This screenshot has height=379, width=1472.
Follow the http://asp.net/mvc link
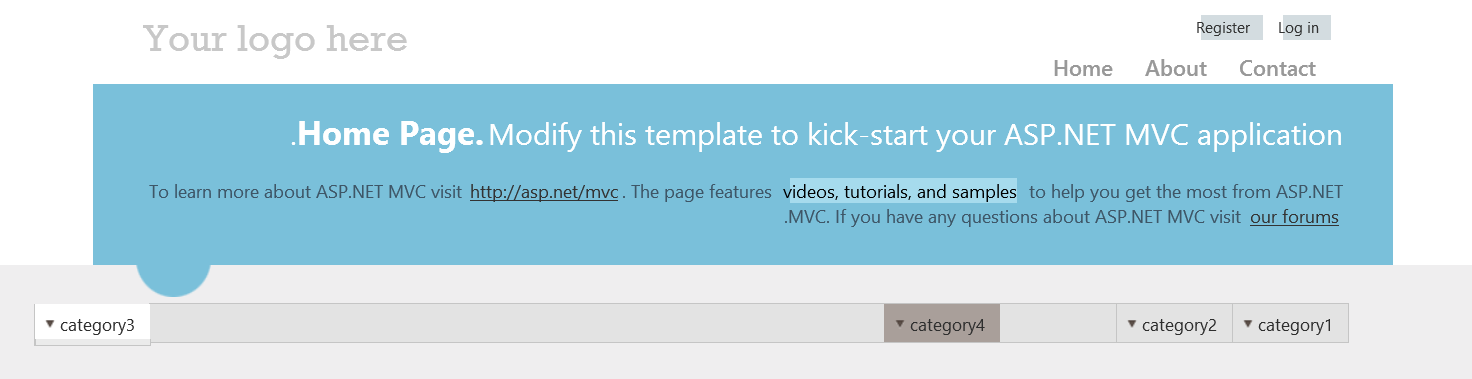[544, 192]
